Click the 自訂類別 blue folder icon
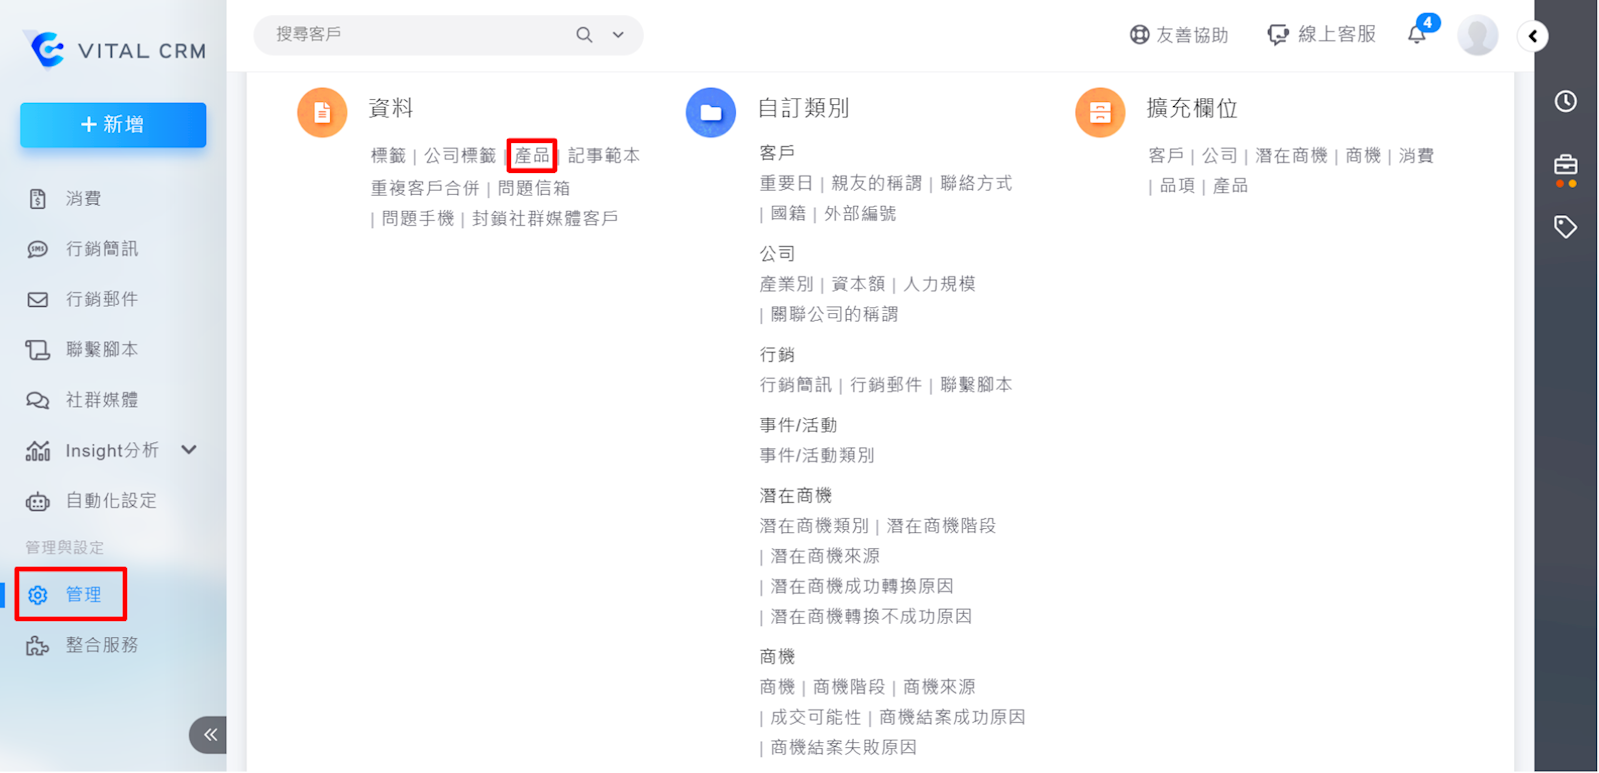The width and height of the screenshot is (1599, 773). pyautogui.click(x=711, y=112)
